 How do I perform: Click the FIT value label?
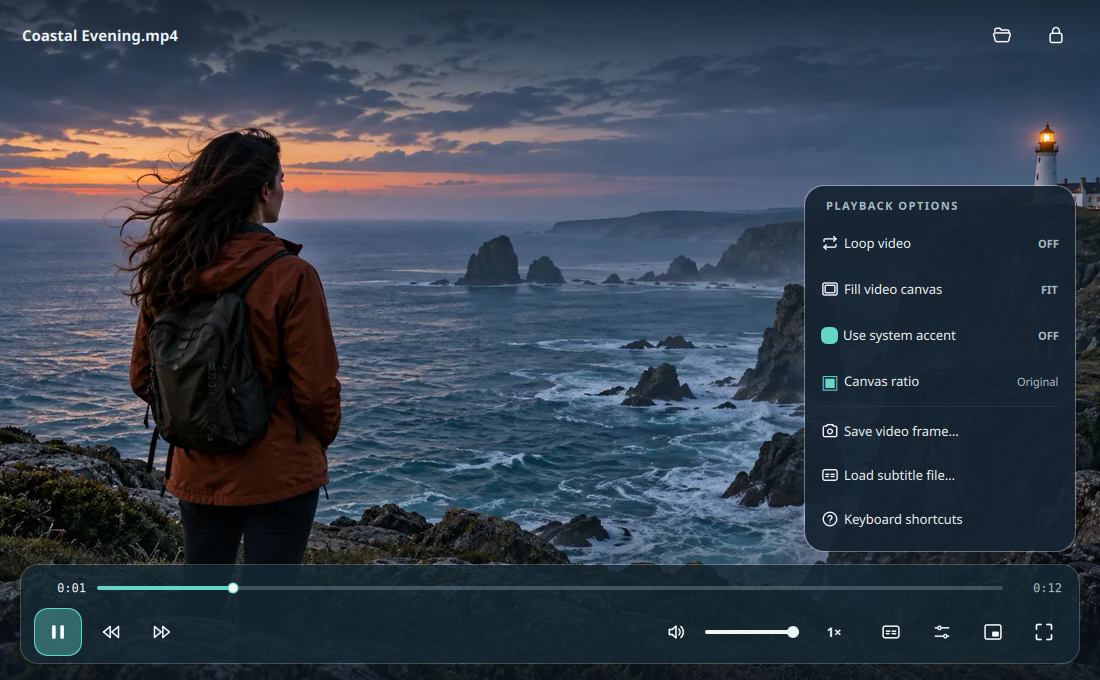pos(1049,290)
